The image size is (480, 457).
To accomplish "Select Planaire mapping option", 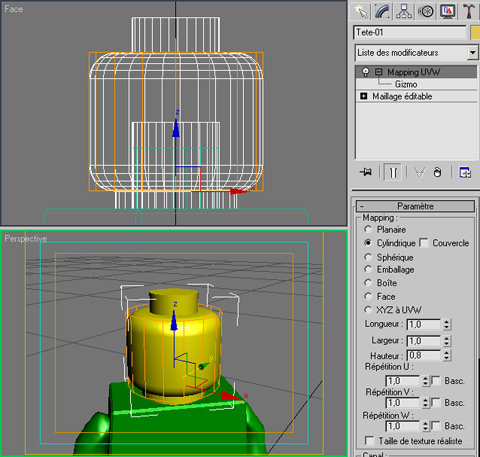I will tap(368, 229).
